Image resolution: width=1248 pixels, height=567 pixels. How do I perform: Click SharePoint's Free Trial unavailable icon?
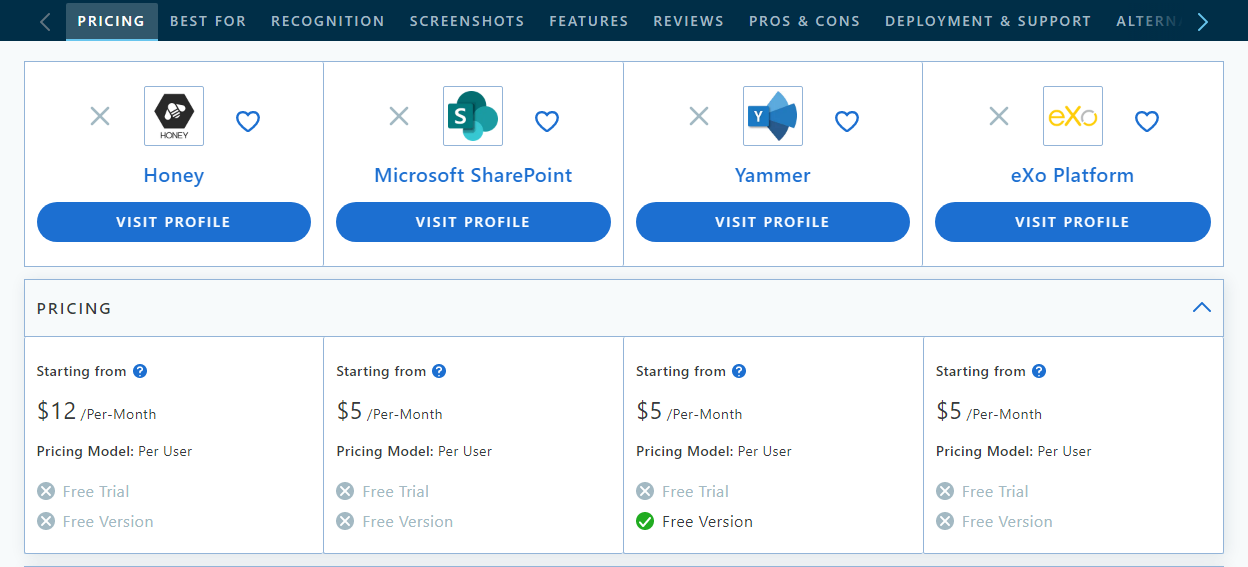pyautogui.click(x=345, y=491)
